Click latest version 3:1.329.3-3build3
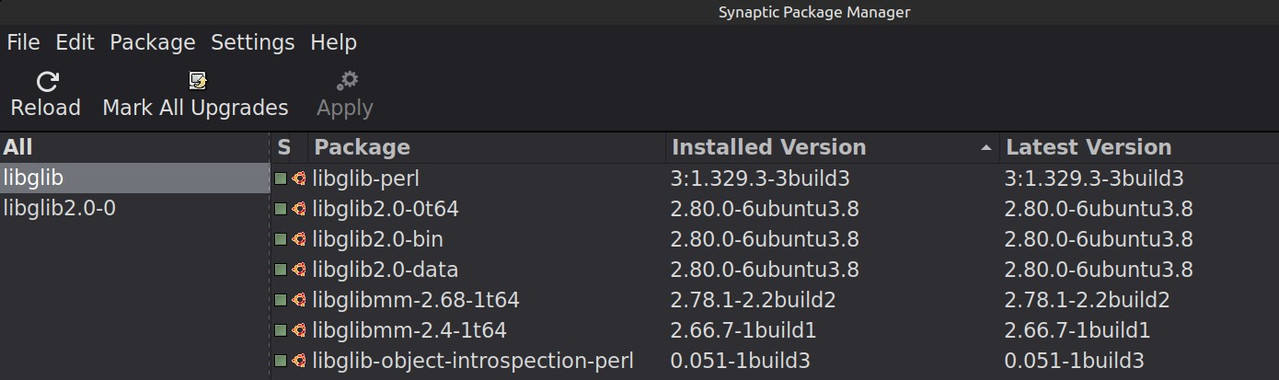The height and width of the screenshot is (380, 1279). point(1094,179)
